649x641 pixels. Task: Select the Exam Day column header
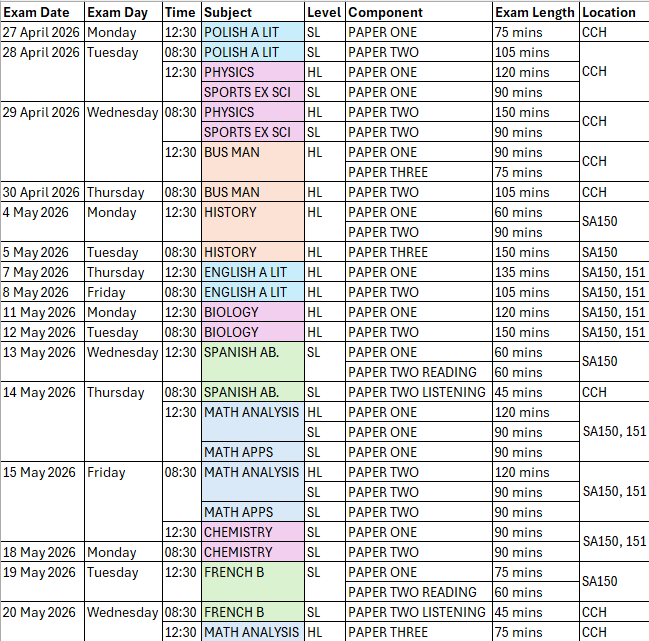pyautogui.click(x=122, y=12)
